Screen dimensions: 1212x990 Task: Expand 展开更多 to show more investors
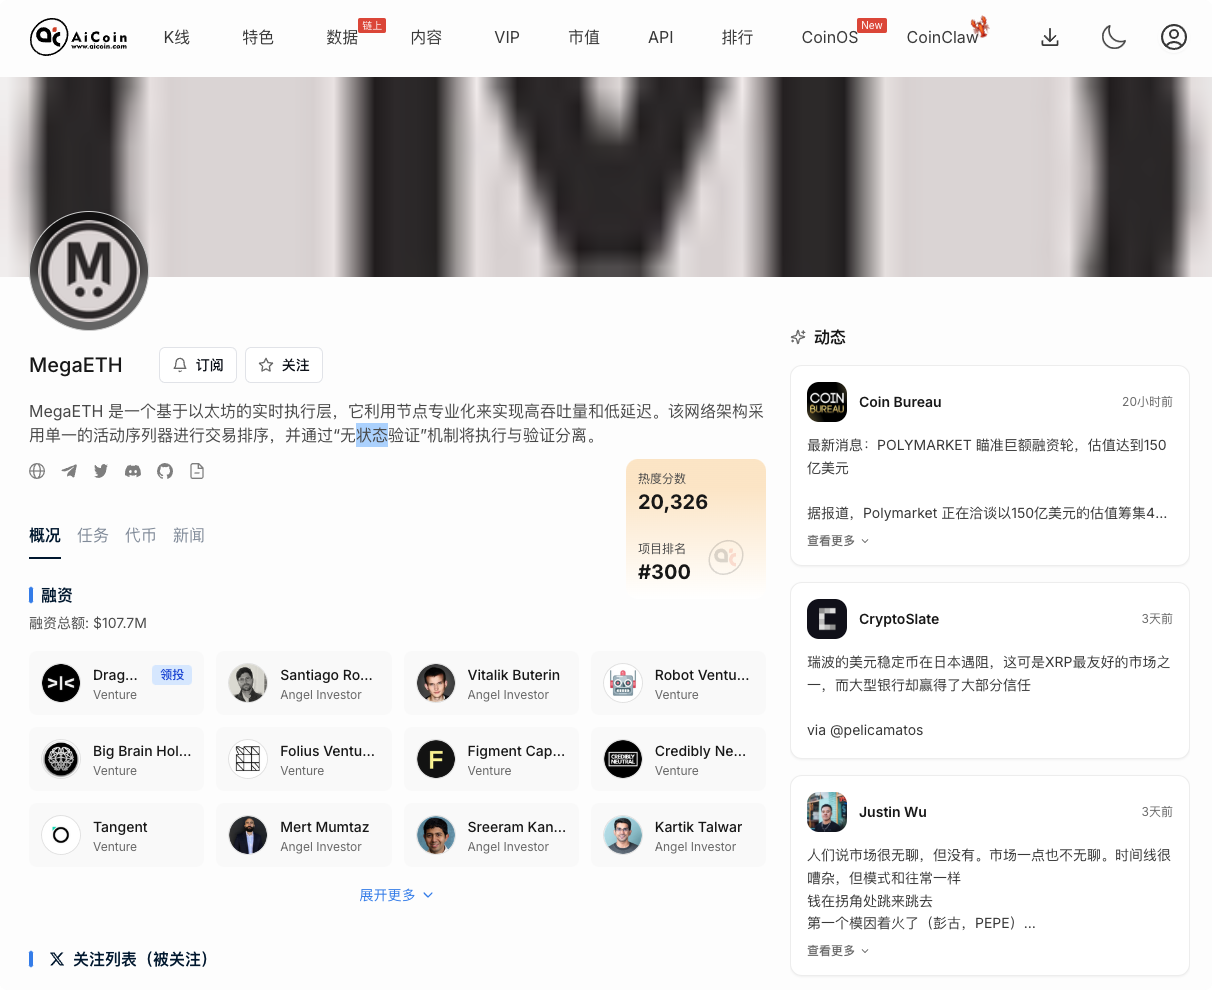click(396, 894)
